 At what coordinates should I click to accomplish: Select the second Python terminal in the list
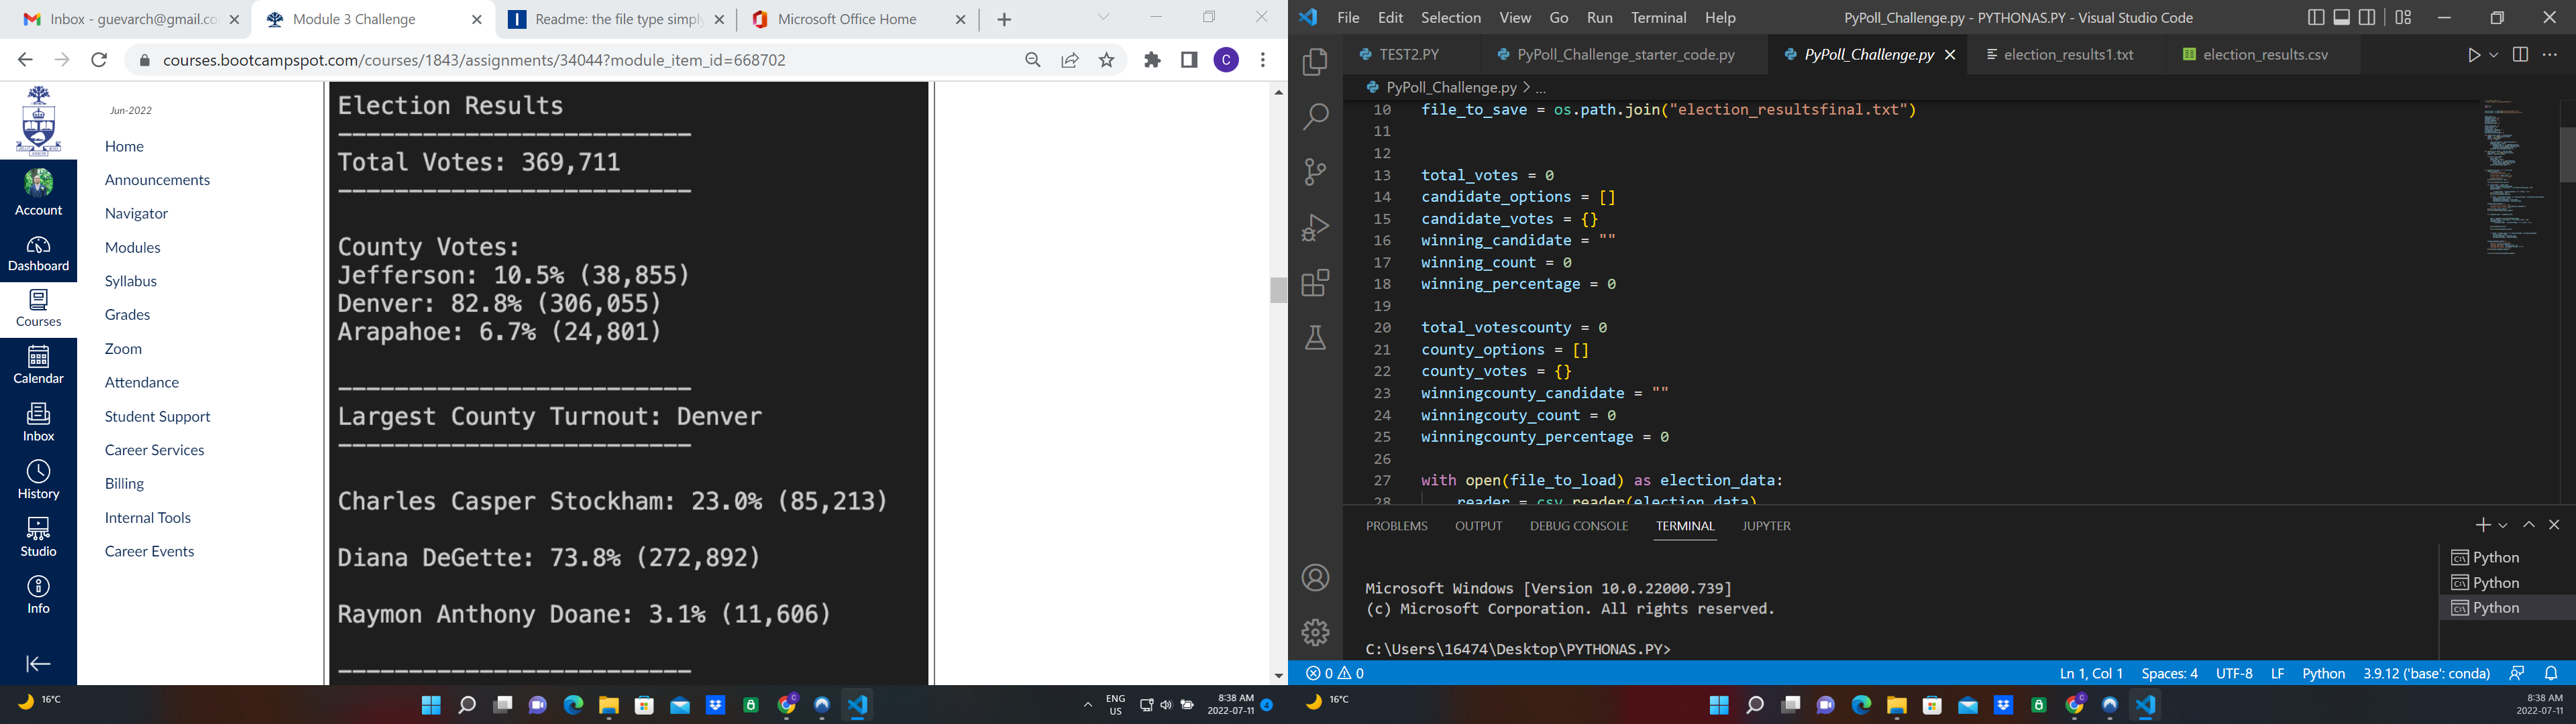(x=2495, y=582)
